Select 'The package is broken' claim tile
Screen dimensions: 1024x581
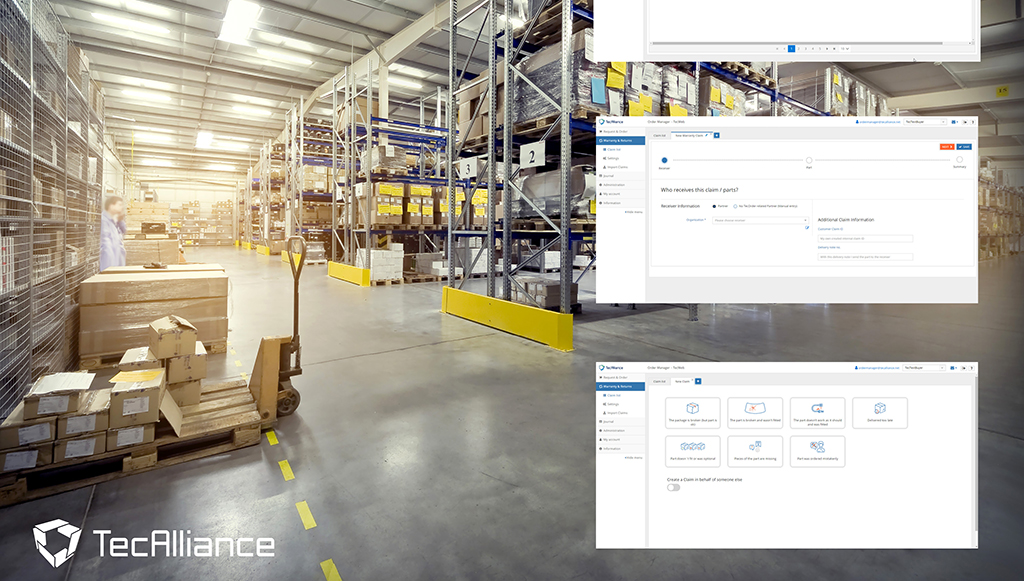[692, 412]
